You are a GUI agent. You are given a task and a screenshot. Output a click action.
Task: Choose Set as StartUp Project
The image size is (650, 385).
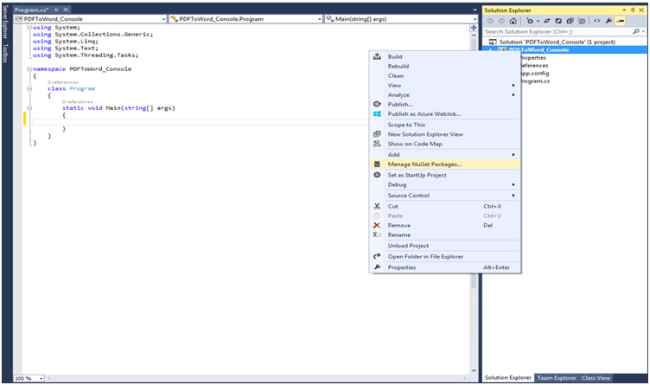coord(445,175)
